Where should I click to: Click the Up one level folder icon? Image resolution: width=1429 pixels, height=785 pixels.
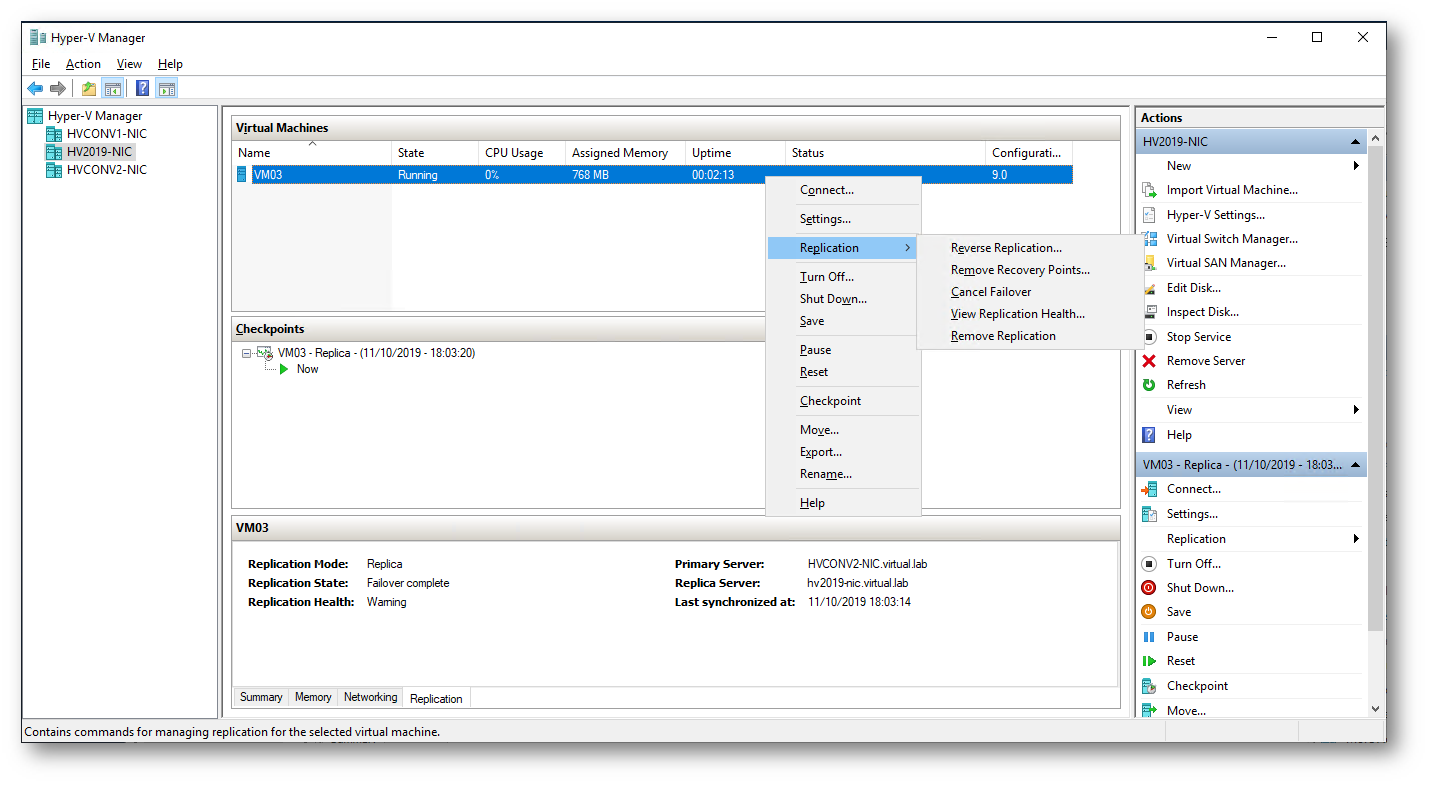tap(89, 88)
